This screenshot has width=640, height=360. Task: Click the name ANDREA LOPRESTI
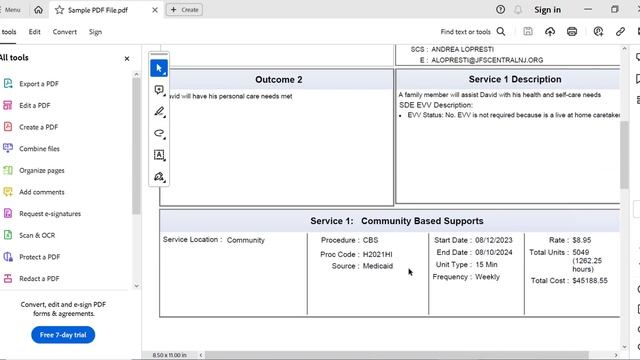(x=462, y=49)
